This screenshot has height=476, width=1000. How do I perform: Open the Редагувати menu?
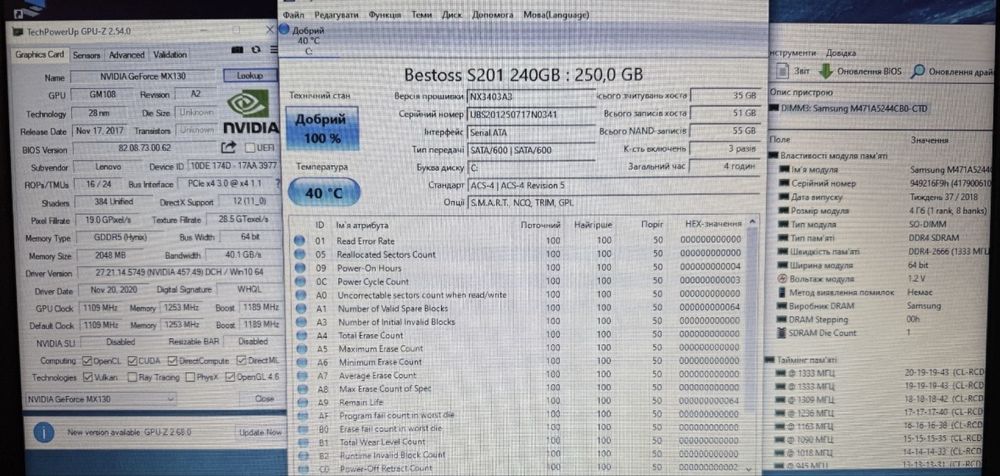337,15
